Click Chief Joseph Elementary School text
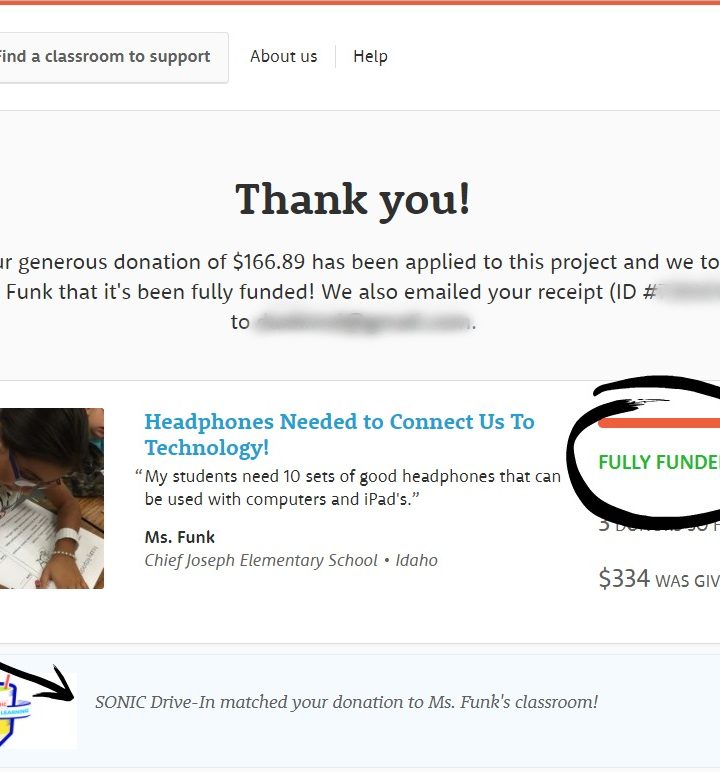 (261, 560)
